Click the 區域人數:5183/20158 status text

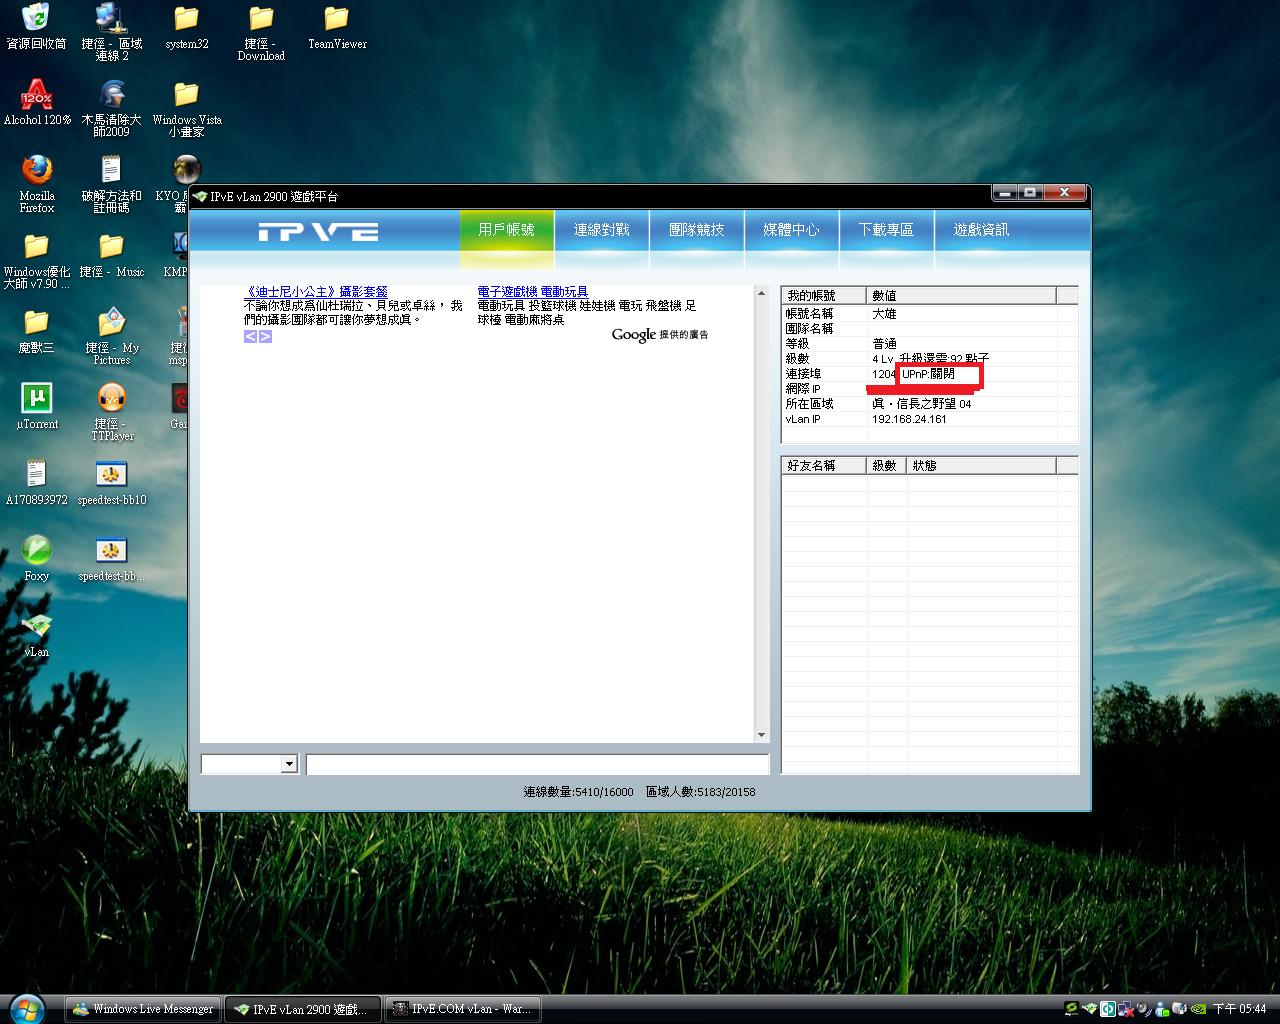coord(700,792)
